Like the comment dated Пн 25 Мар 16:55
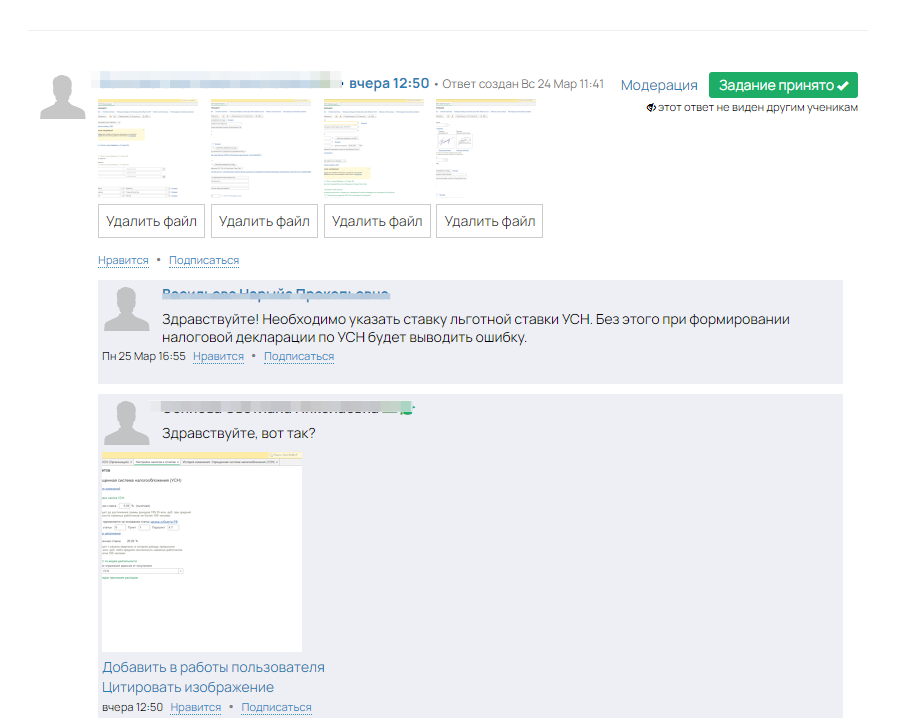 218,356
